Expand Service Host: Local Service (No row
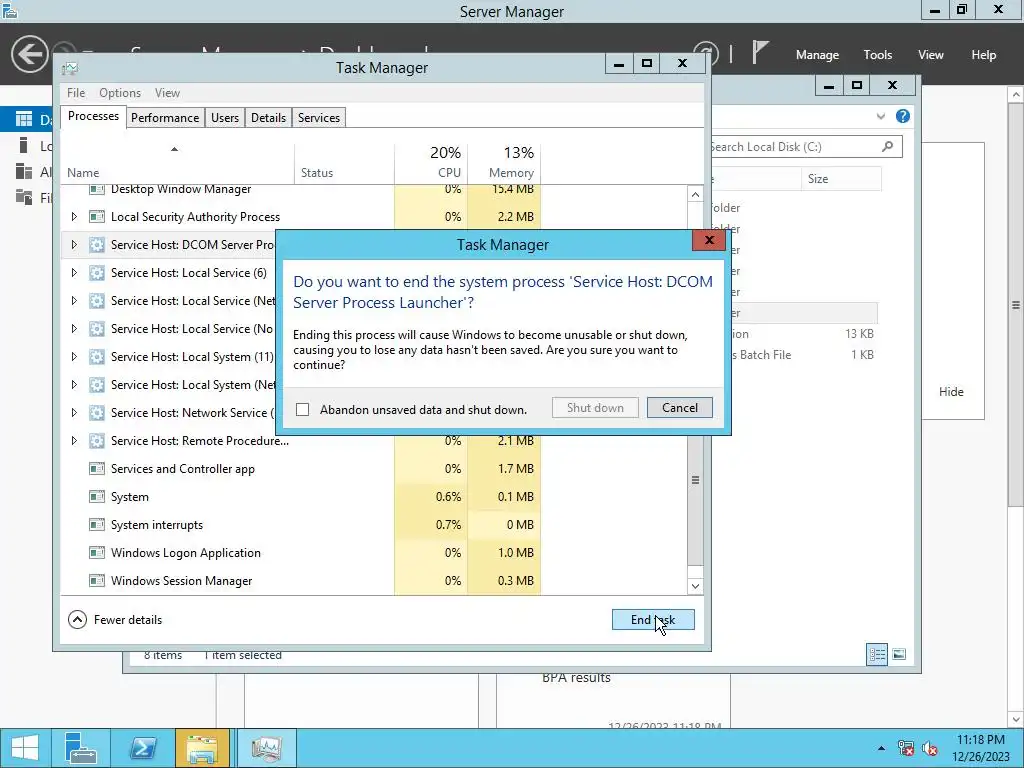The image size is (1024, 768). [74, 328]
